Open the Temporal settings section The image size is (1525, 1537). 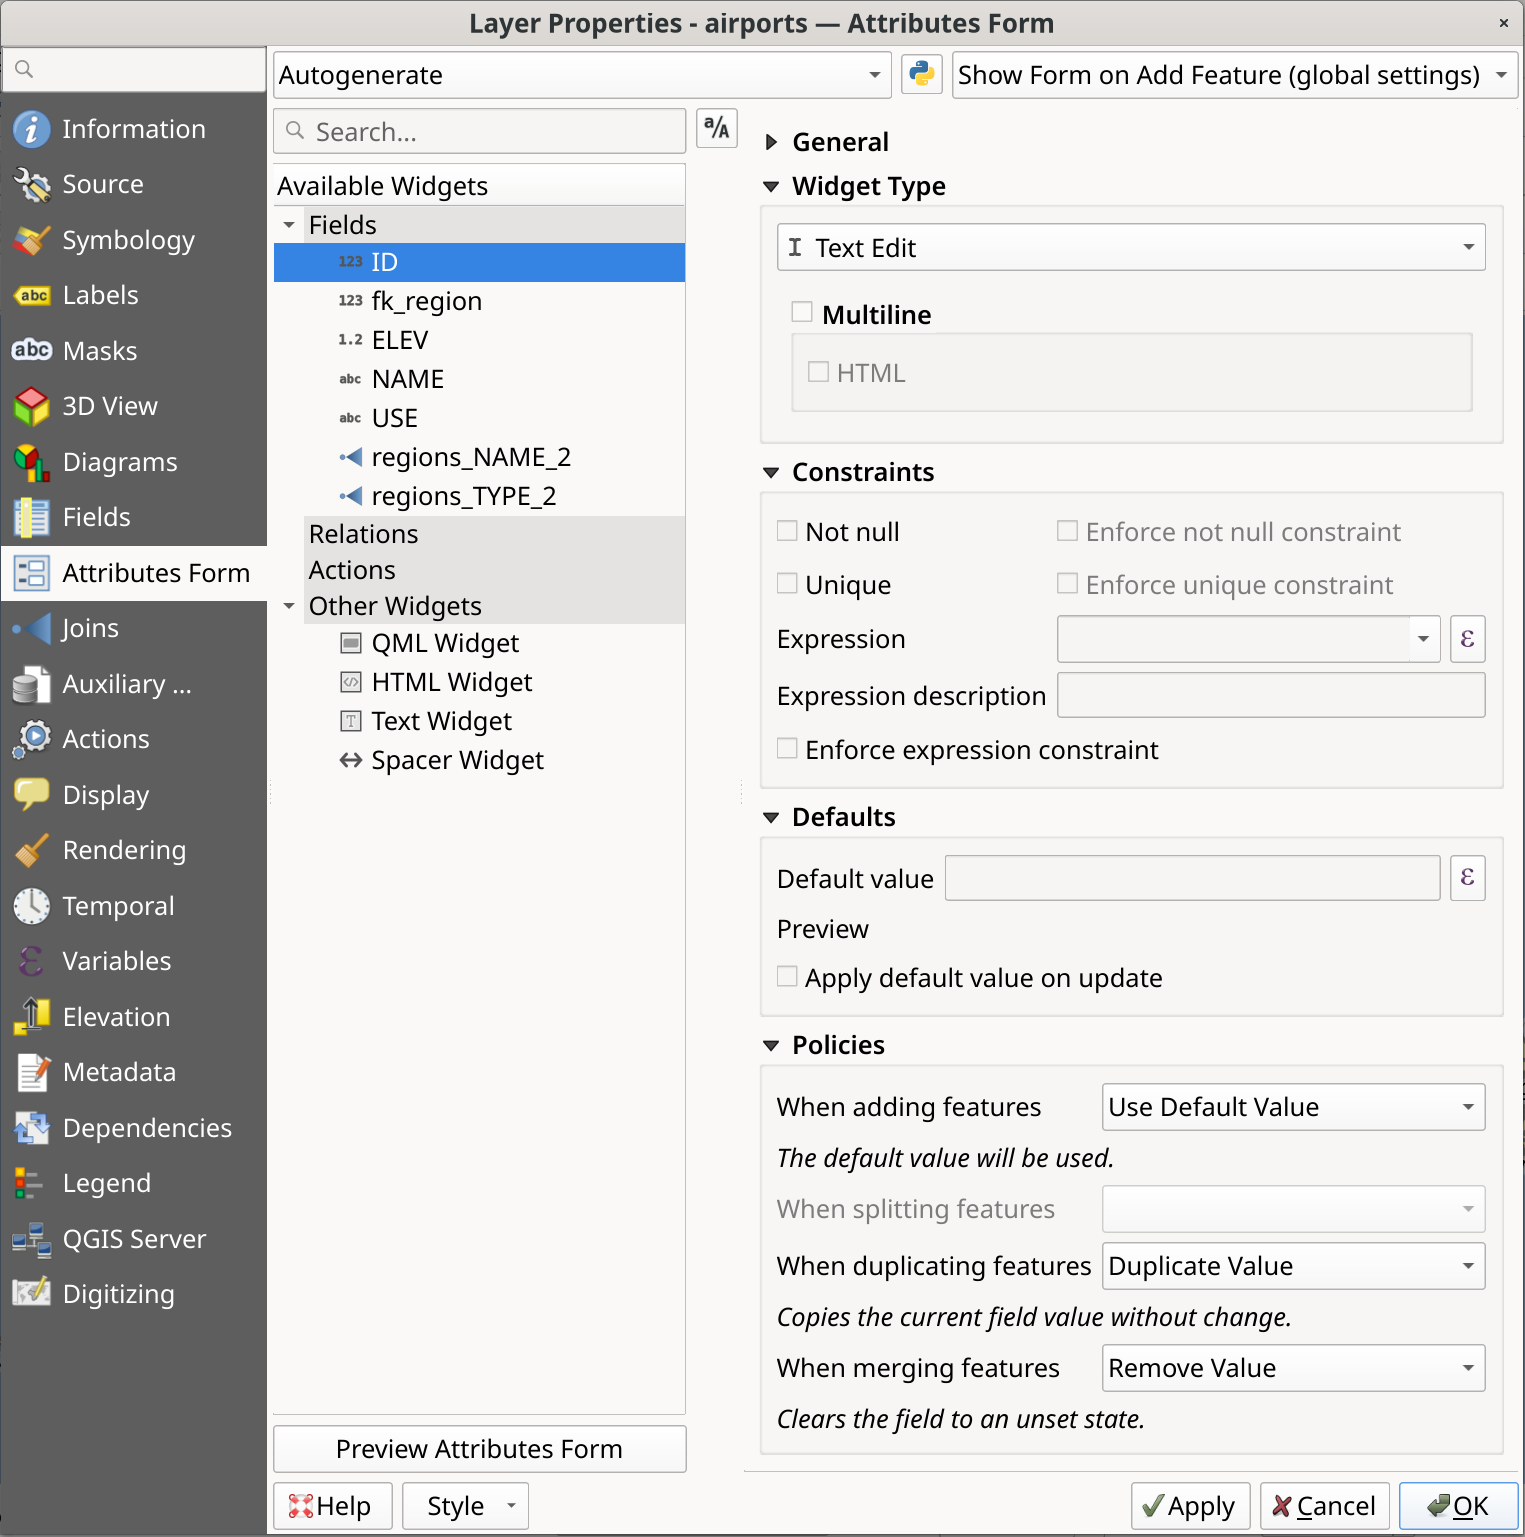[x=117, y=906]
